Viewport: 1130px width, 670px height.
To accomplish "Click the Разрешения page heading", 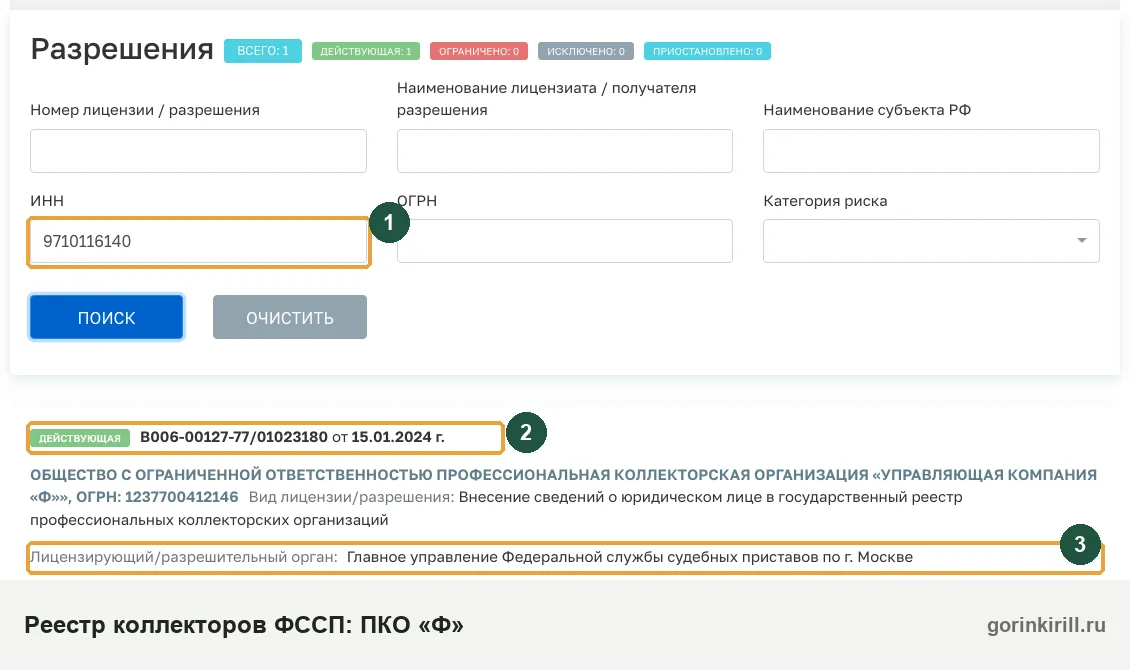I will tap(122, 50).
